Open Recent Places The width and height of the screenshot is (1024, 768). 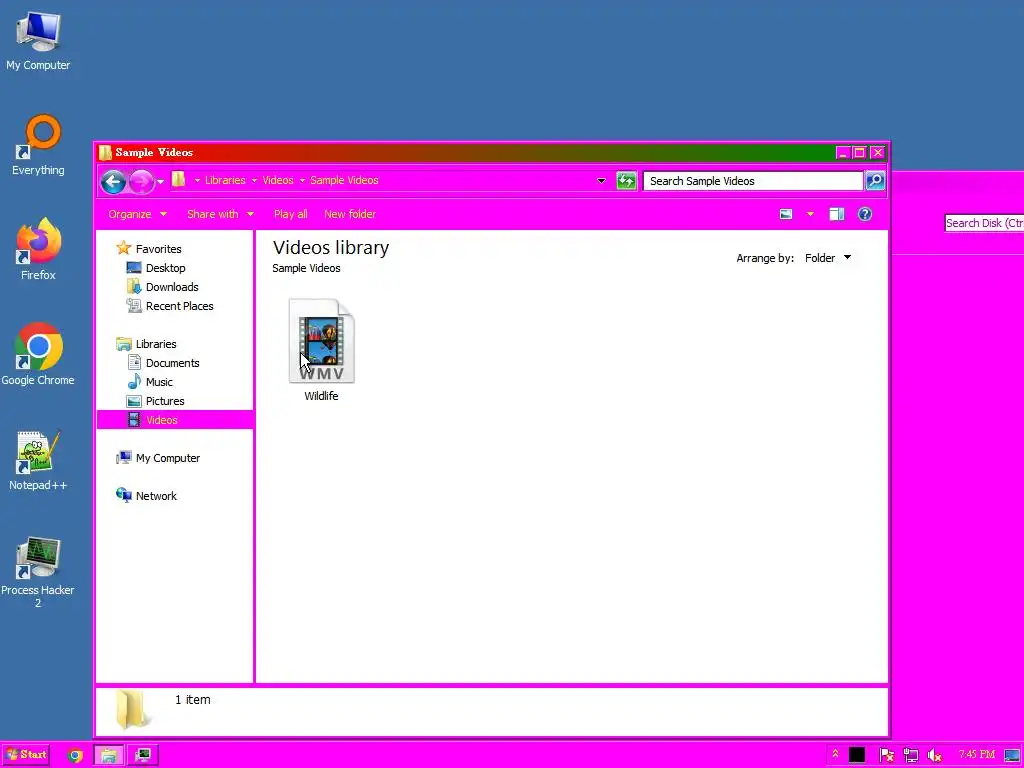pyautogui.click(x=170, y=306)
